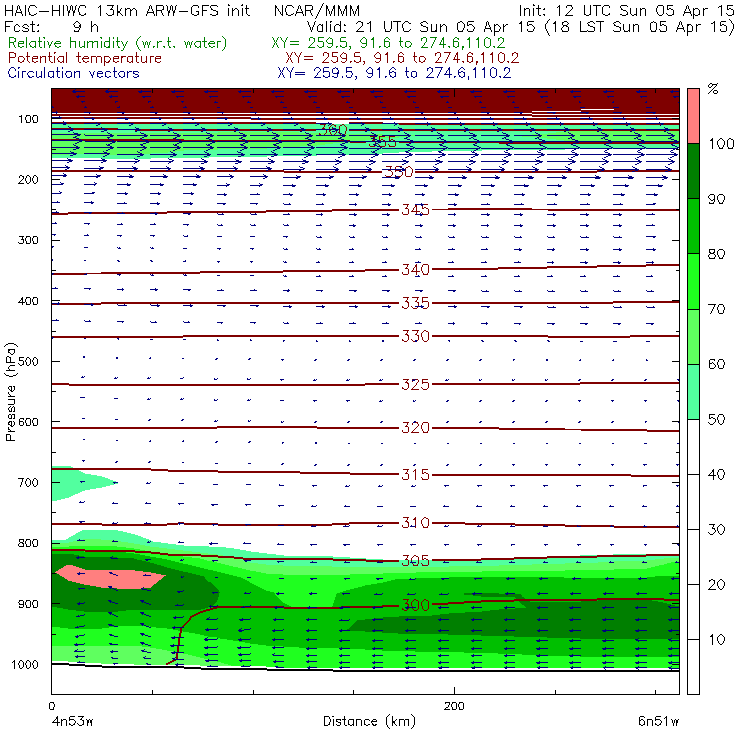The height and width of the screenshot is (740, 740).
Task: Click the 60 value on color bar scale
Action: tap(716, 364)
